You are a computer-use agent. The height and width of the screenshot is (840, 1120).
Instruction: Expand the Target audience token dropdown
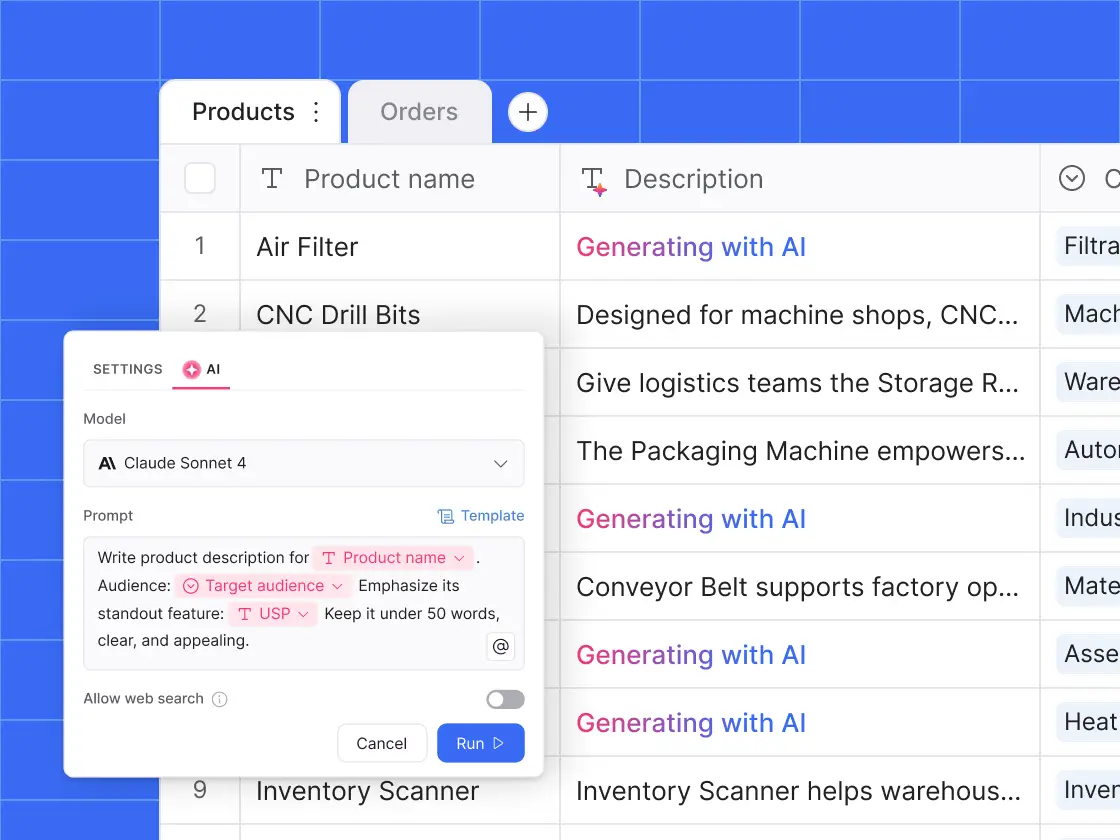coord(335,586)
